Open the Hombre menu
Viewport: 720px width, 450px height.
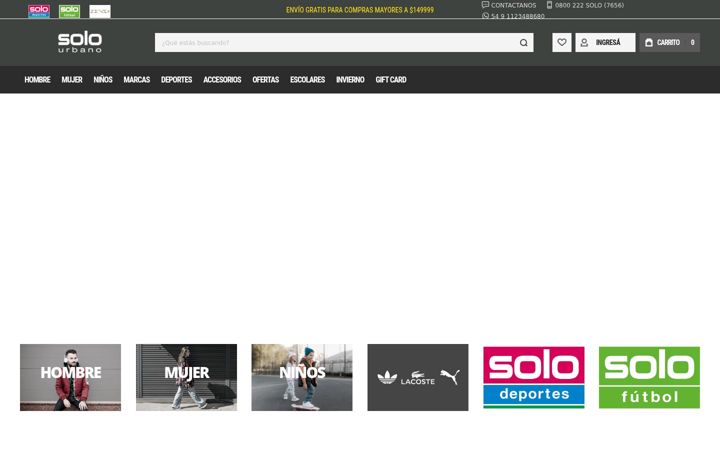pos(37,79)
